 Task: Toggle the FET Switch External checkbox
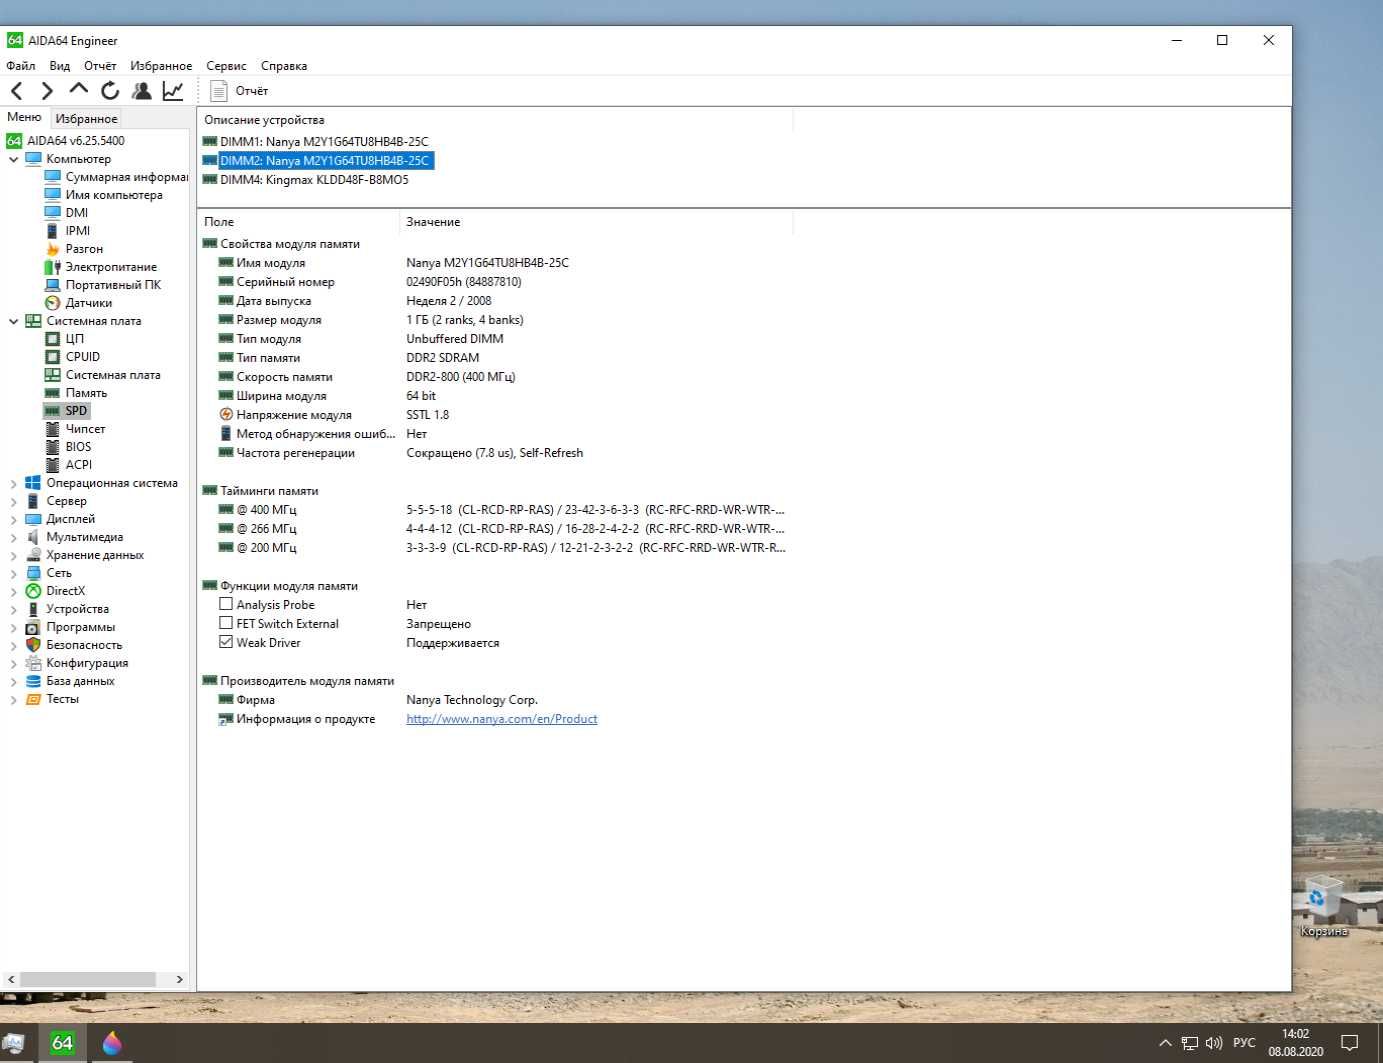tap(226, 623)
